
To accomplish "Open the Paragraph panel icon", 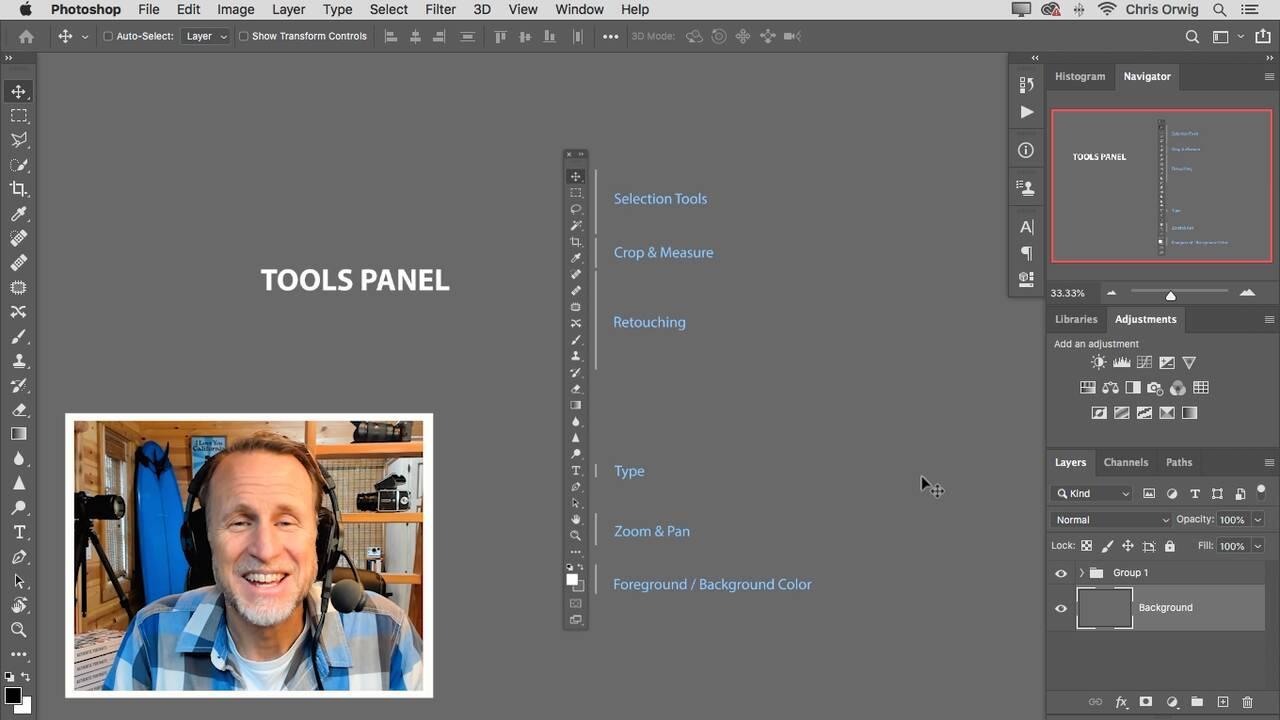I will pos(1026,253).
